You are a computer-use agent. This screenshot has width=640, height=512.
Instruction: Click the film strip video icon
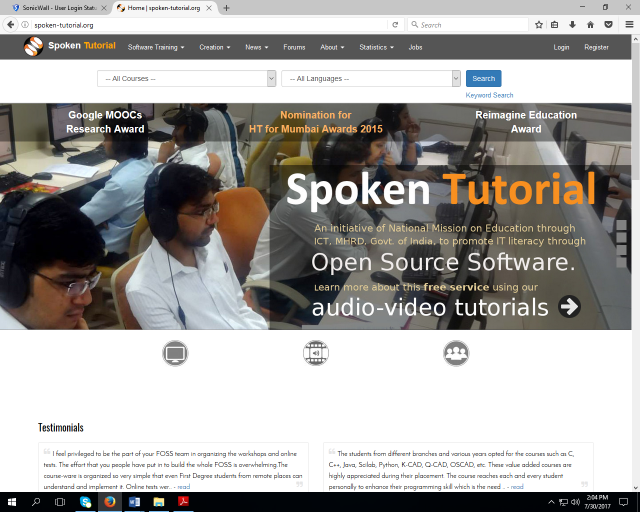[315, 353]
